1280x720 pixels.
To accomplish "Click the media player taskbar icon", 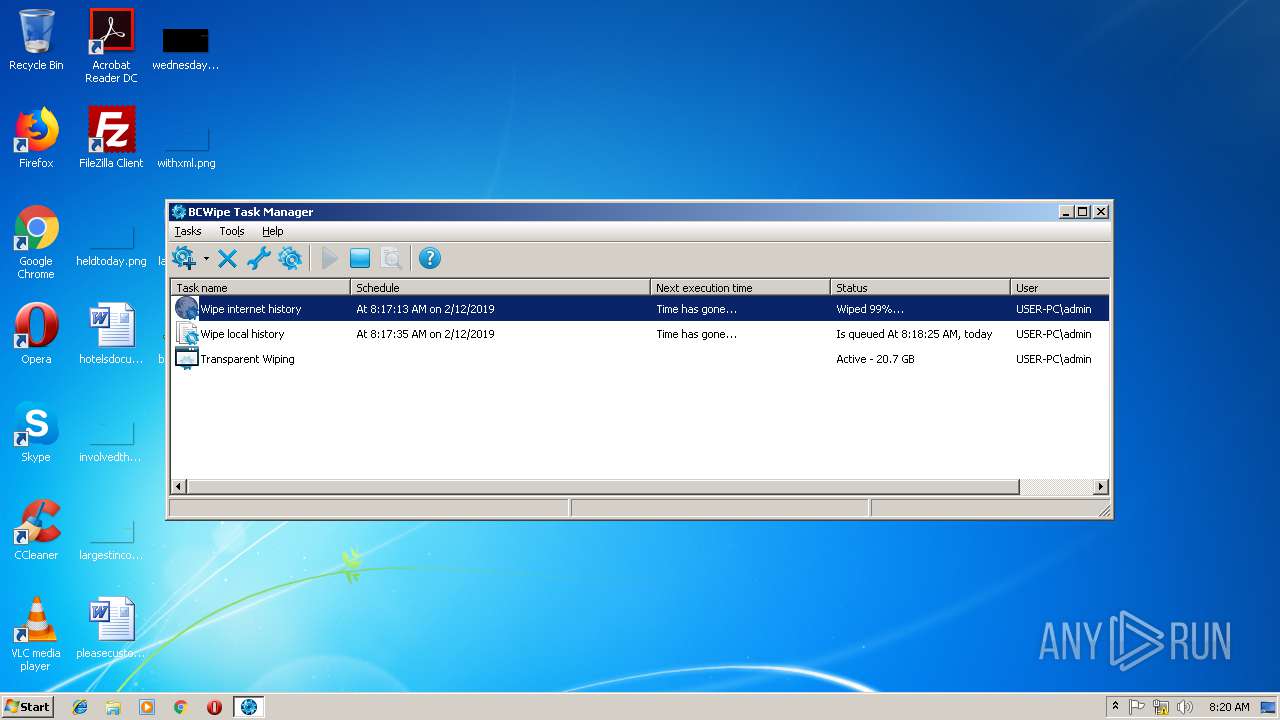I will pyautogui.click(x=147, y=707).
